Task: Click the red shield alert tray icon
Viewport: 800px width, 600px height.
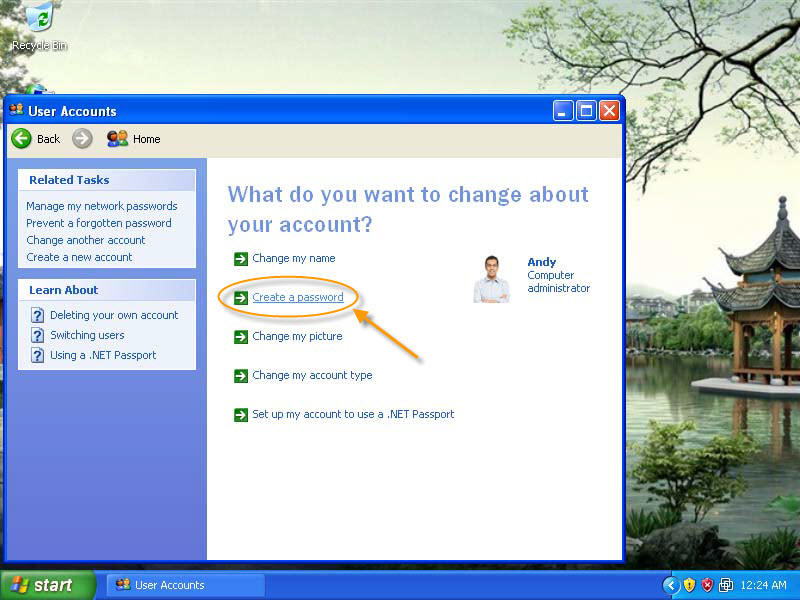Action: point(707,585)
